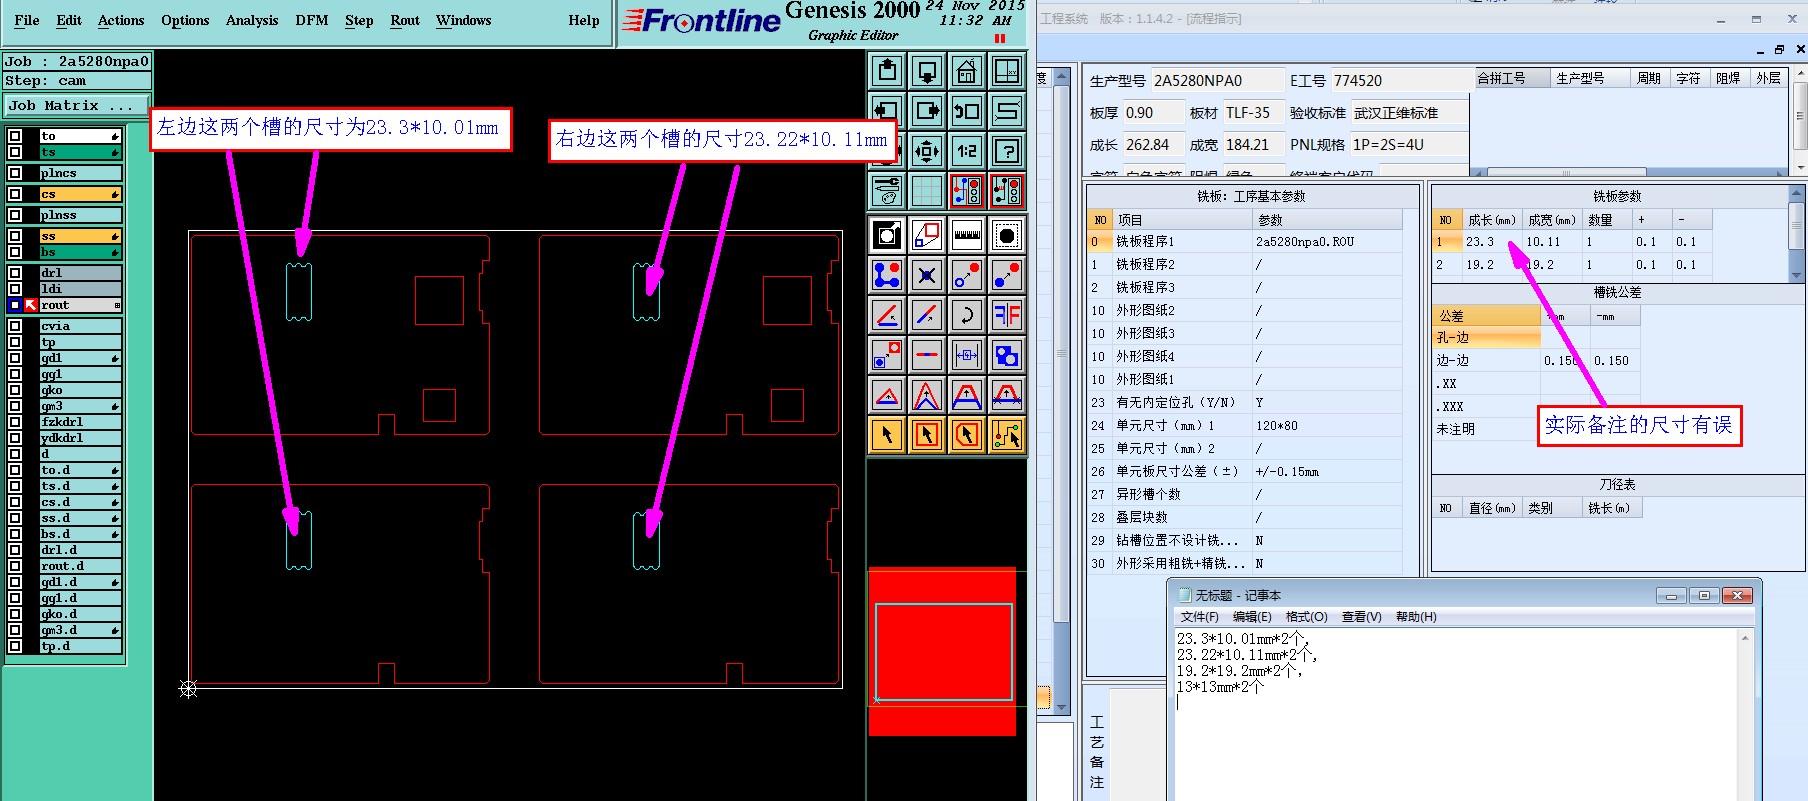The height and width of the screenshot is (801, 1808).
Task: Click the dimension spacing tool icon
Action: tap(966, 355)
